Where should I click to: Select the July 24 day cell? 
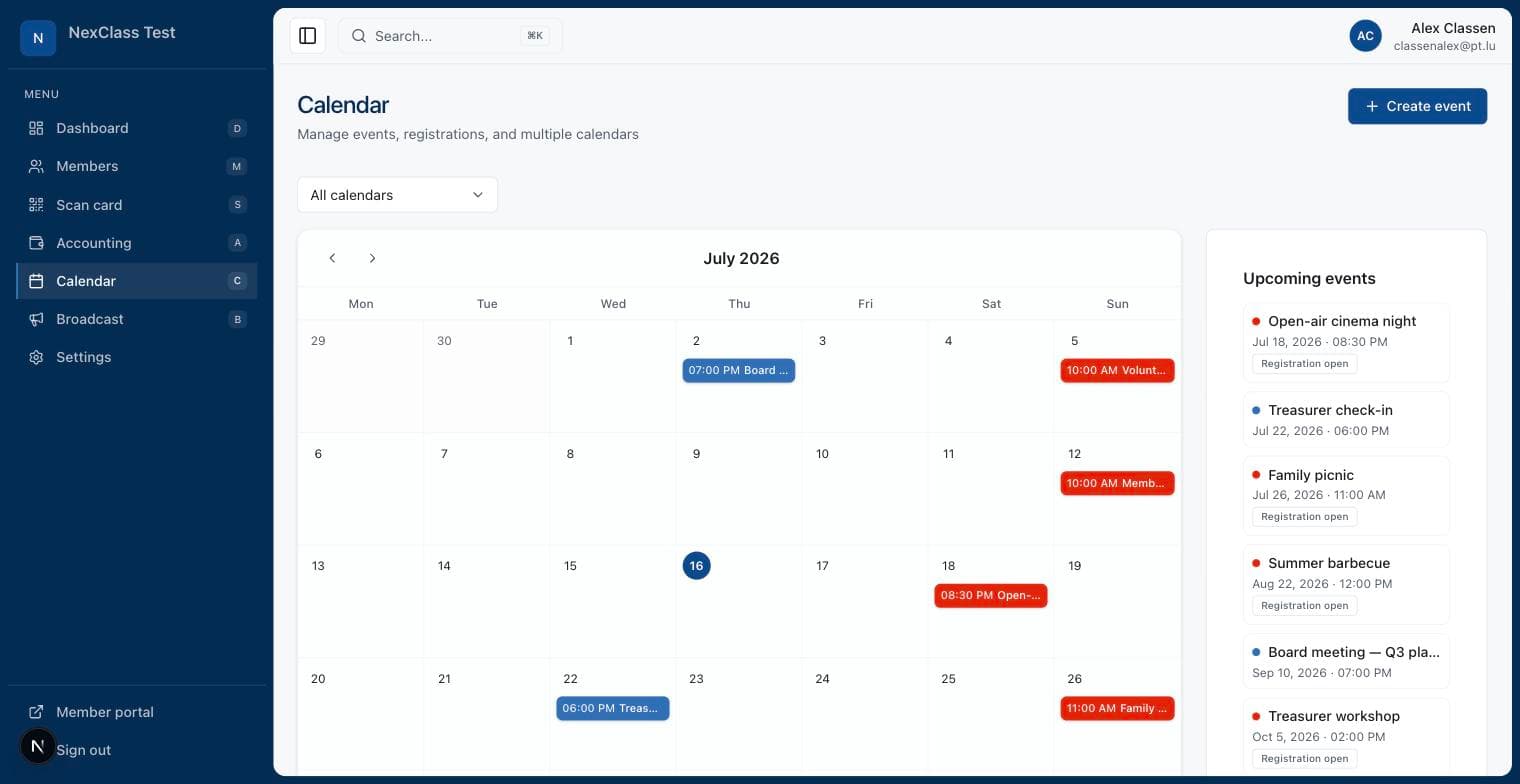[865, 715]
